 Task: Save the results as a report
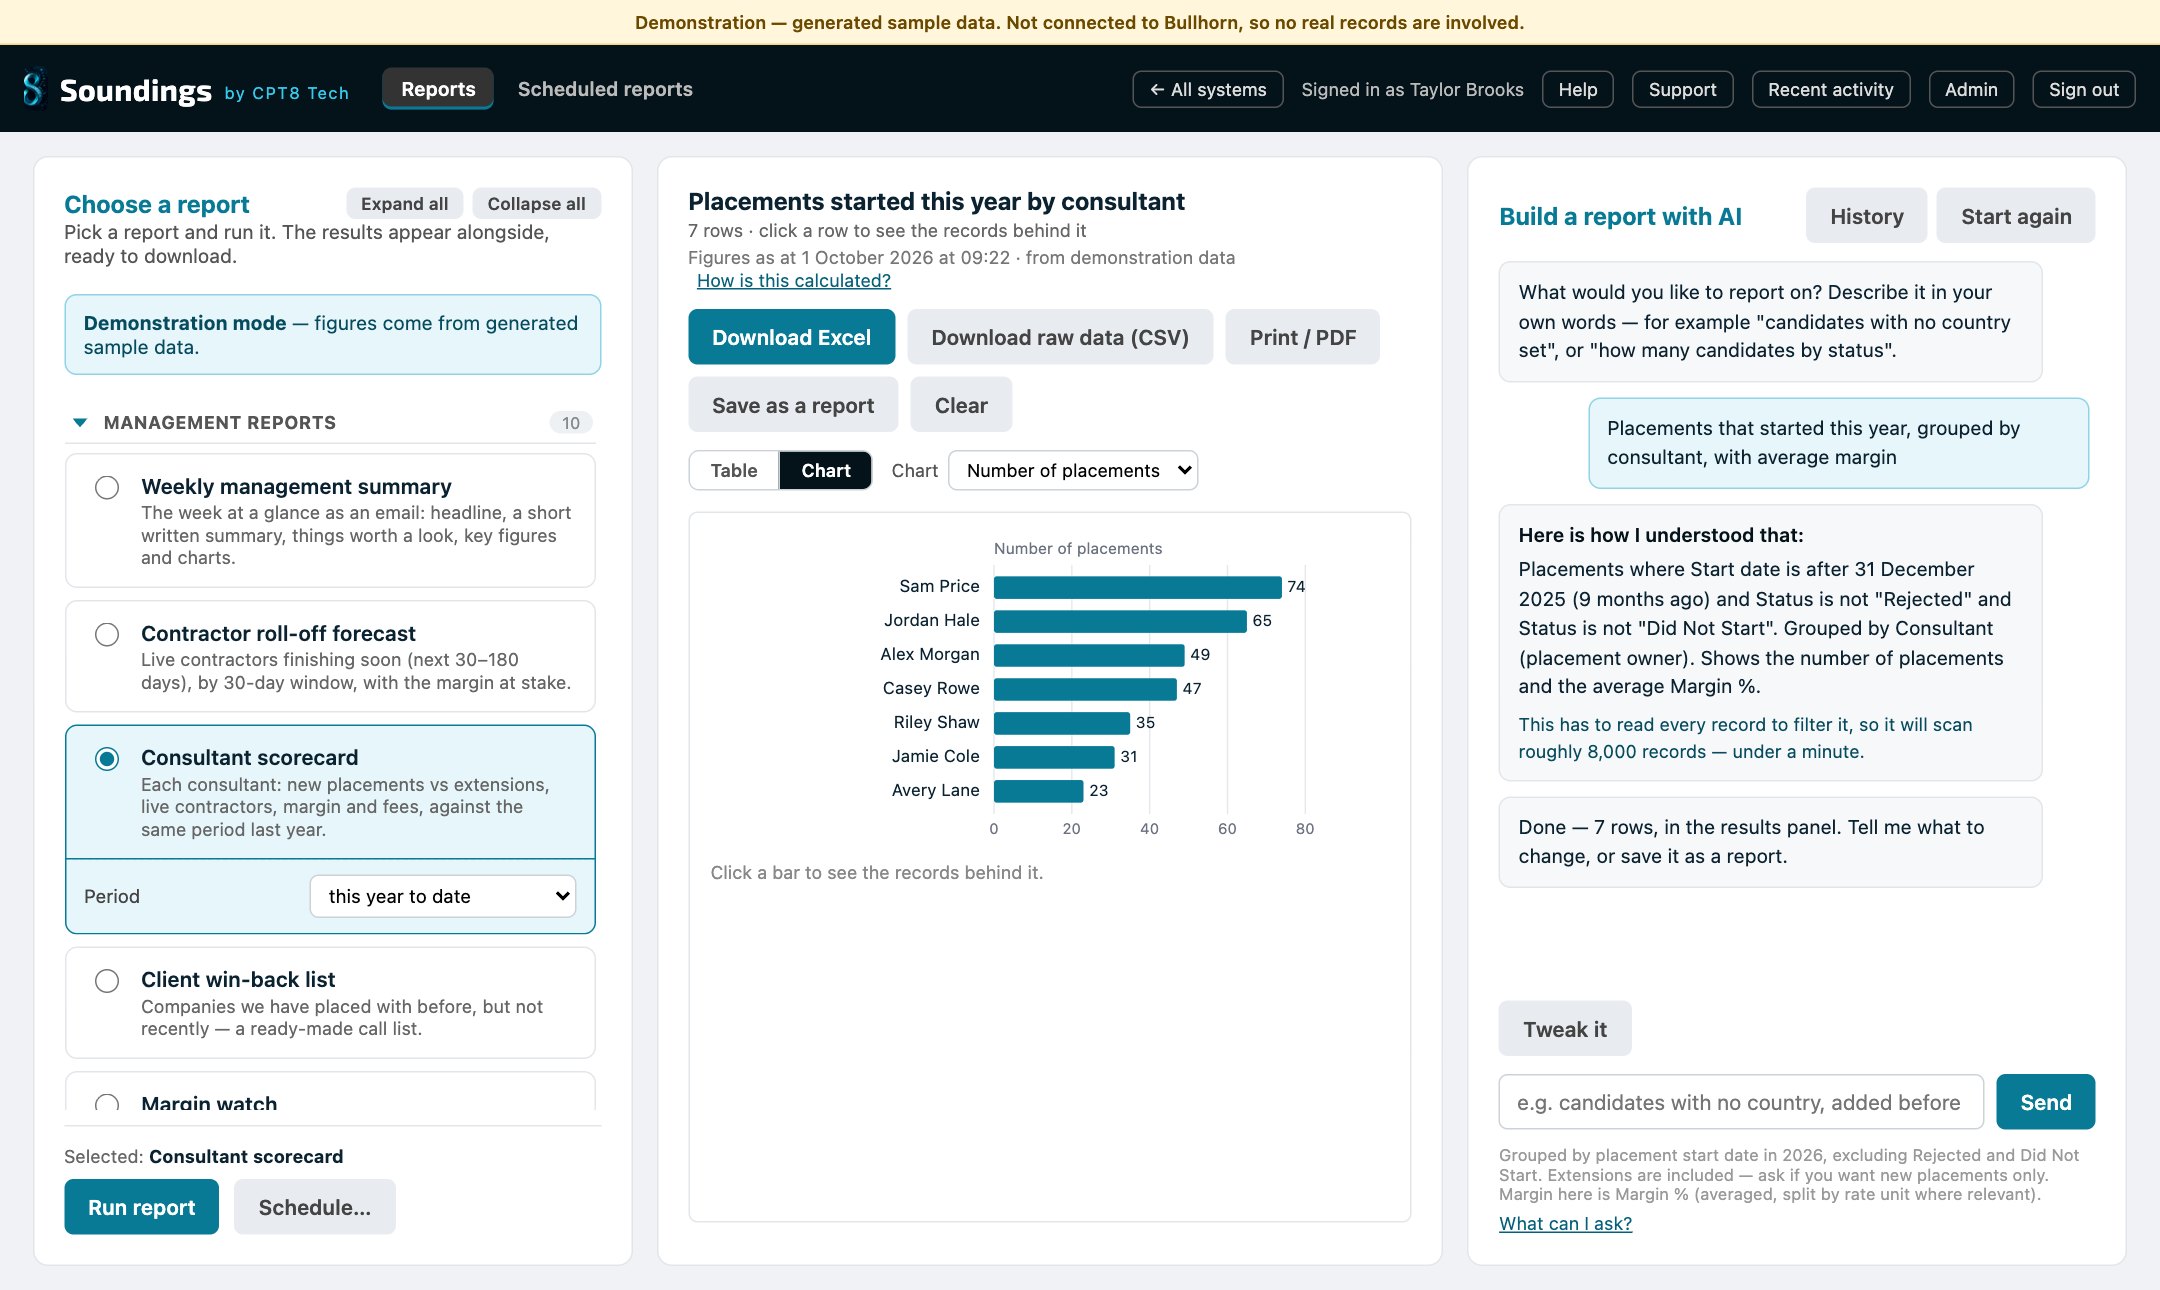tap(793, 405)
